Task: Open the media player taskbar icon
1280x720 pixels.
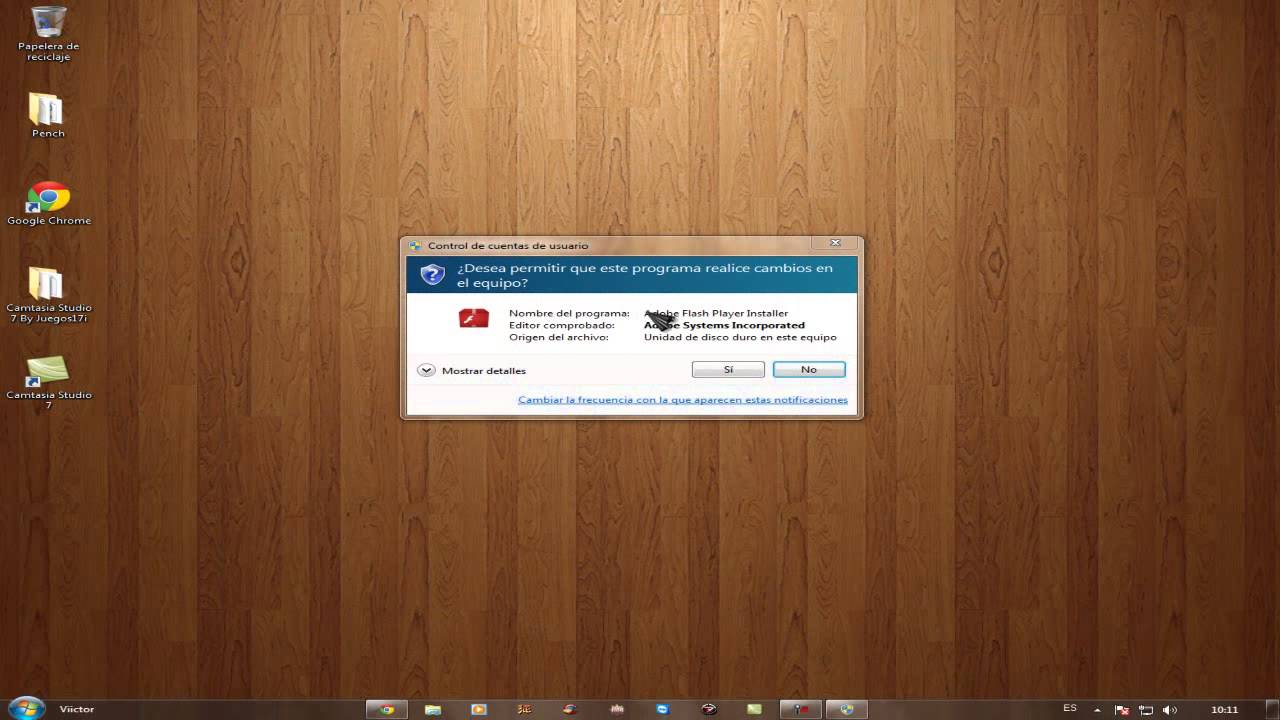Action: (478, 709)
